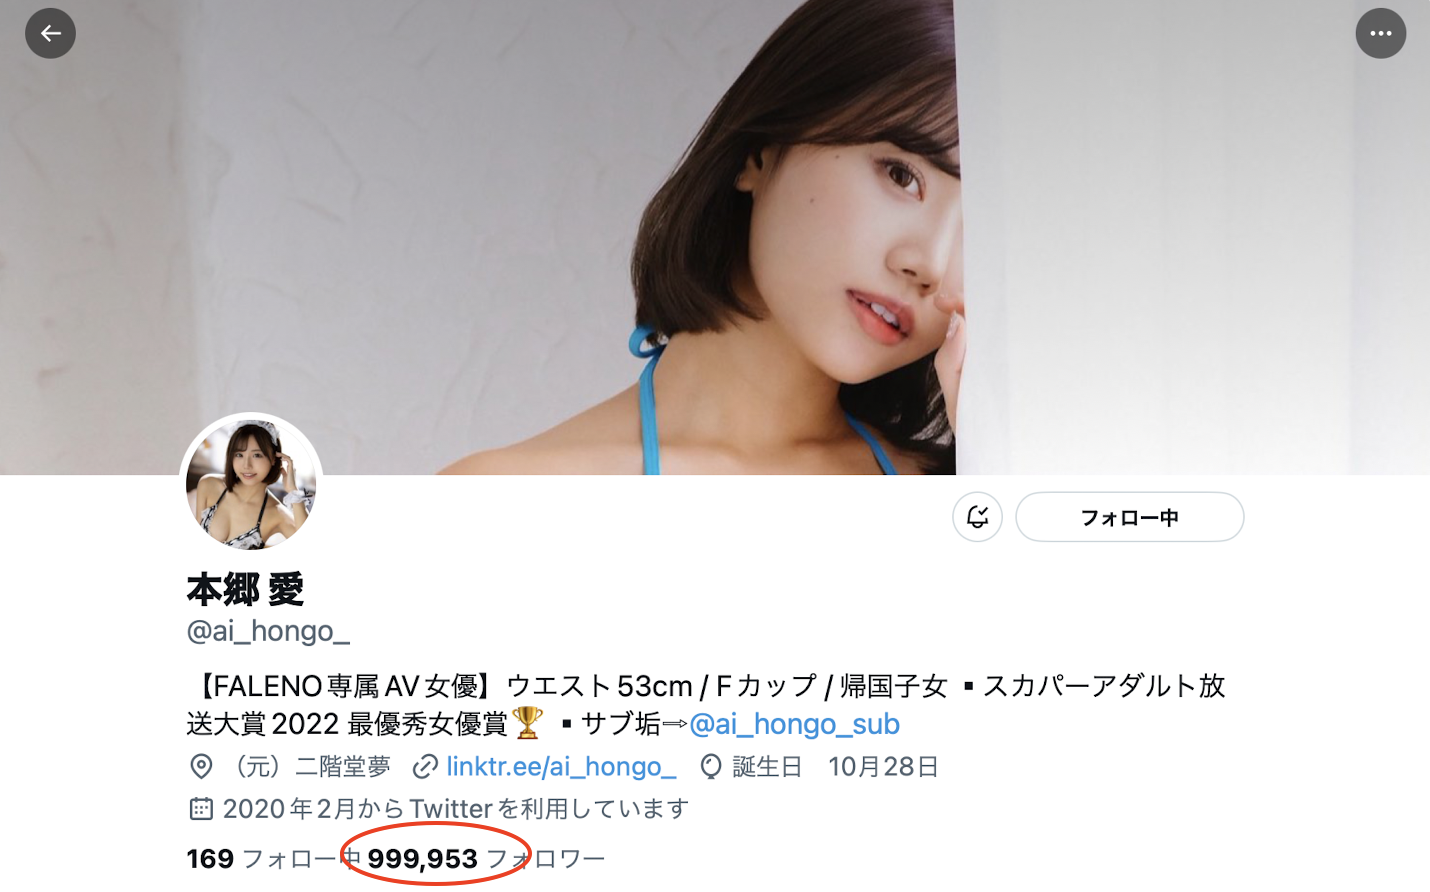Click the chain link icon beside linktr.ee
Screen dimensions: 1430x892
point(425,766)
